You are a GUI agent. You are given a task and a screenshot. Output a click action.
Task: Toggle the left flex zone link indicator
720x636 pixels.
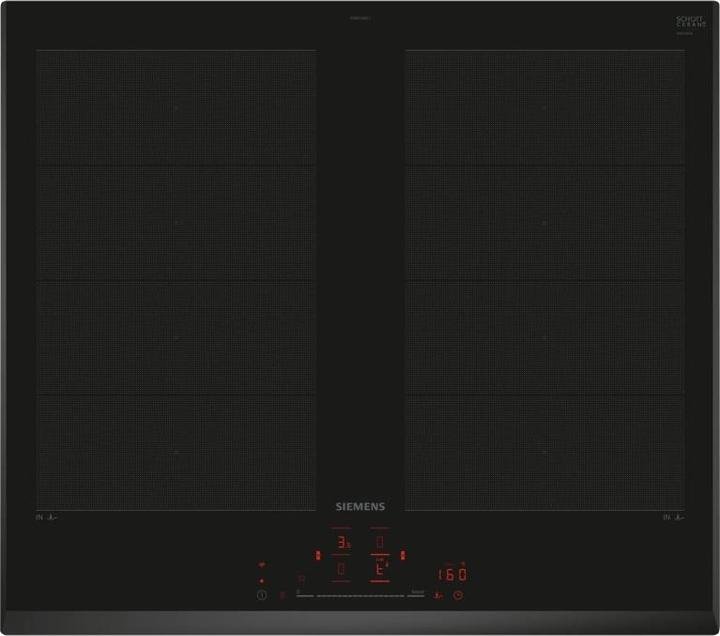pyautogui.click(x=318, y=555)
